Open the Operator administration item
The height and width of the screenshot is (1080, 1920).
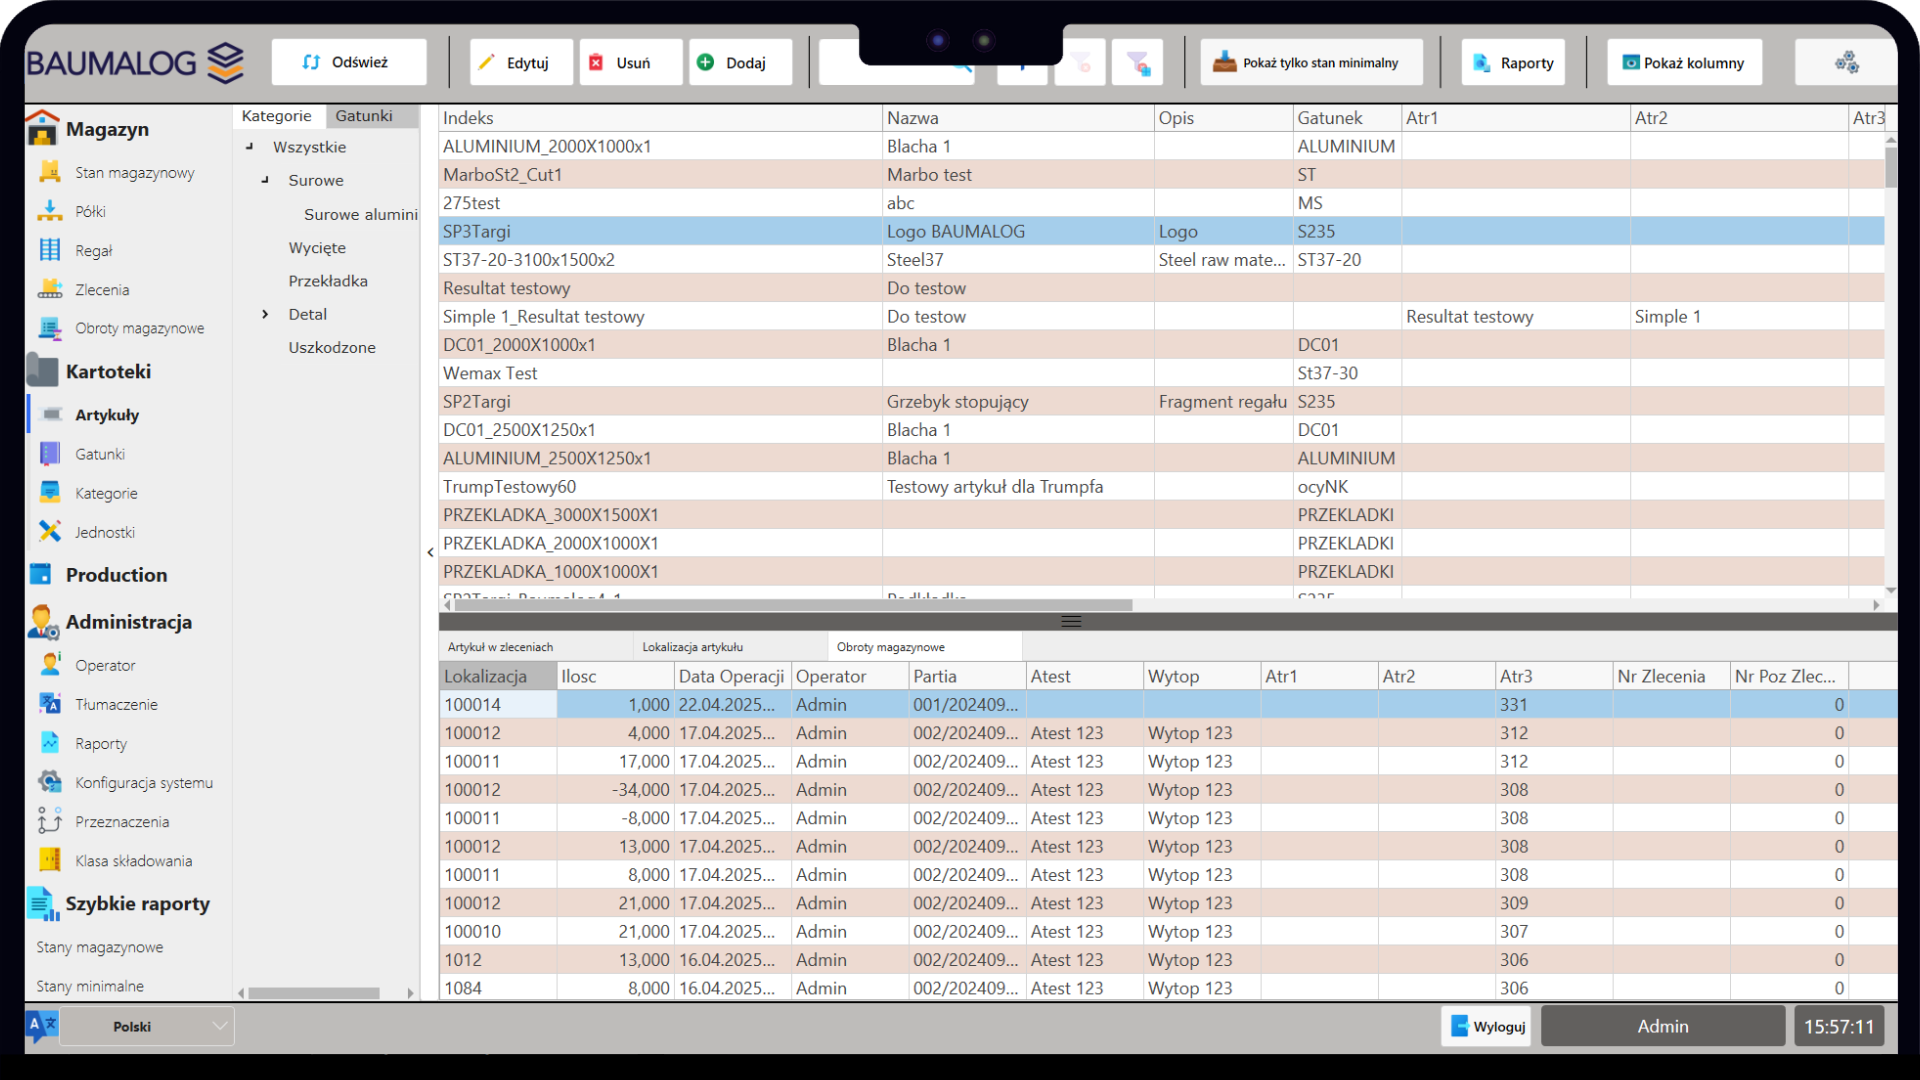pyautogui.click(x=105, y=665)
